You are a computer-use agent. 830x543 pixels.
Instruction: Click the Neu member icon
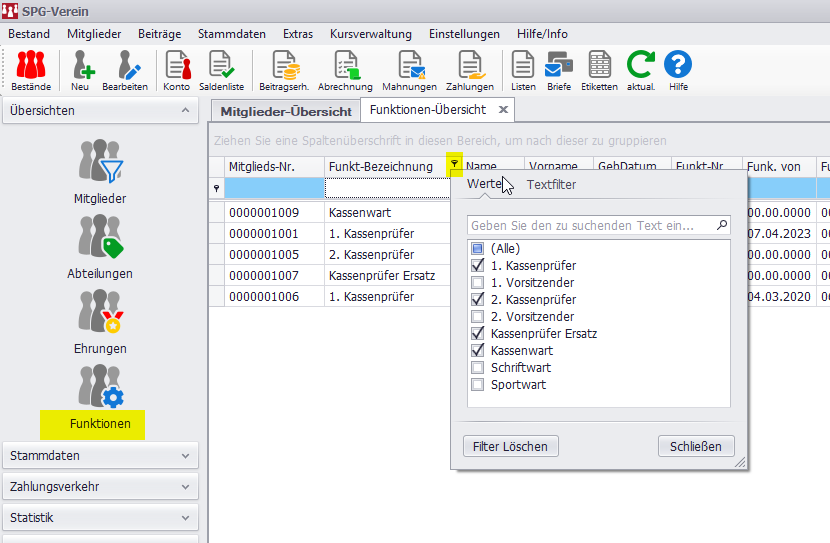[x=80, y=70]
